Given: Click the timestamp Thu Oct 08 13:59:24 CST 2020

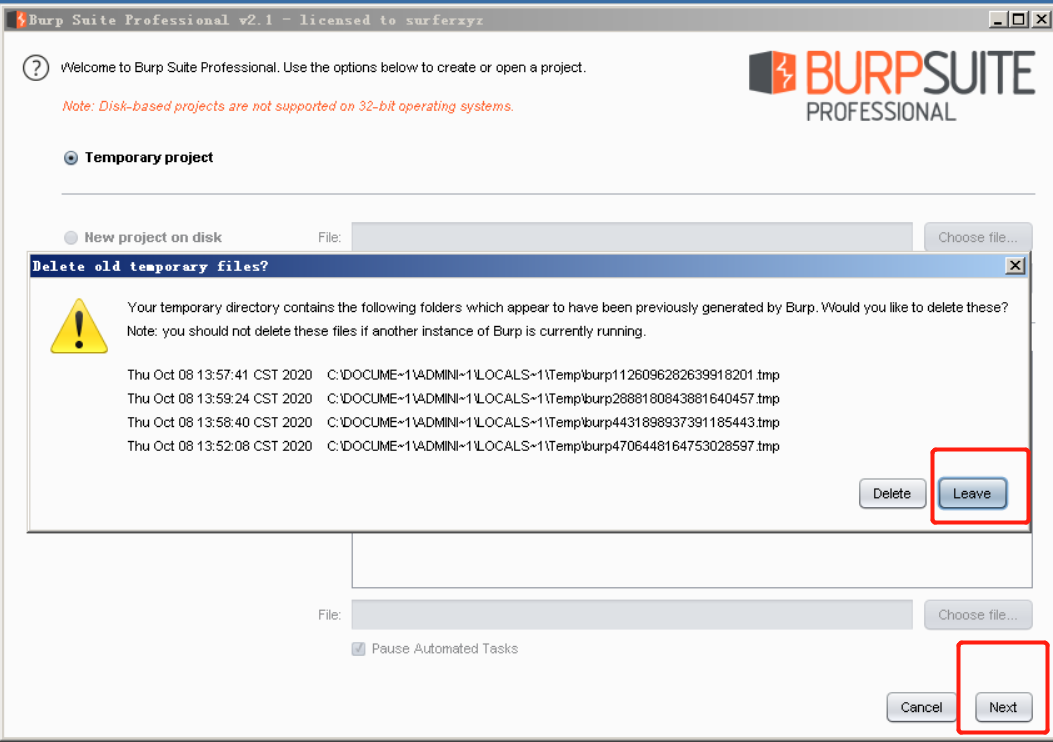Looking at the screenshot, I should point(220,399).
